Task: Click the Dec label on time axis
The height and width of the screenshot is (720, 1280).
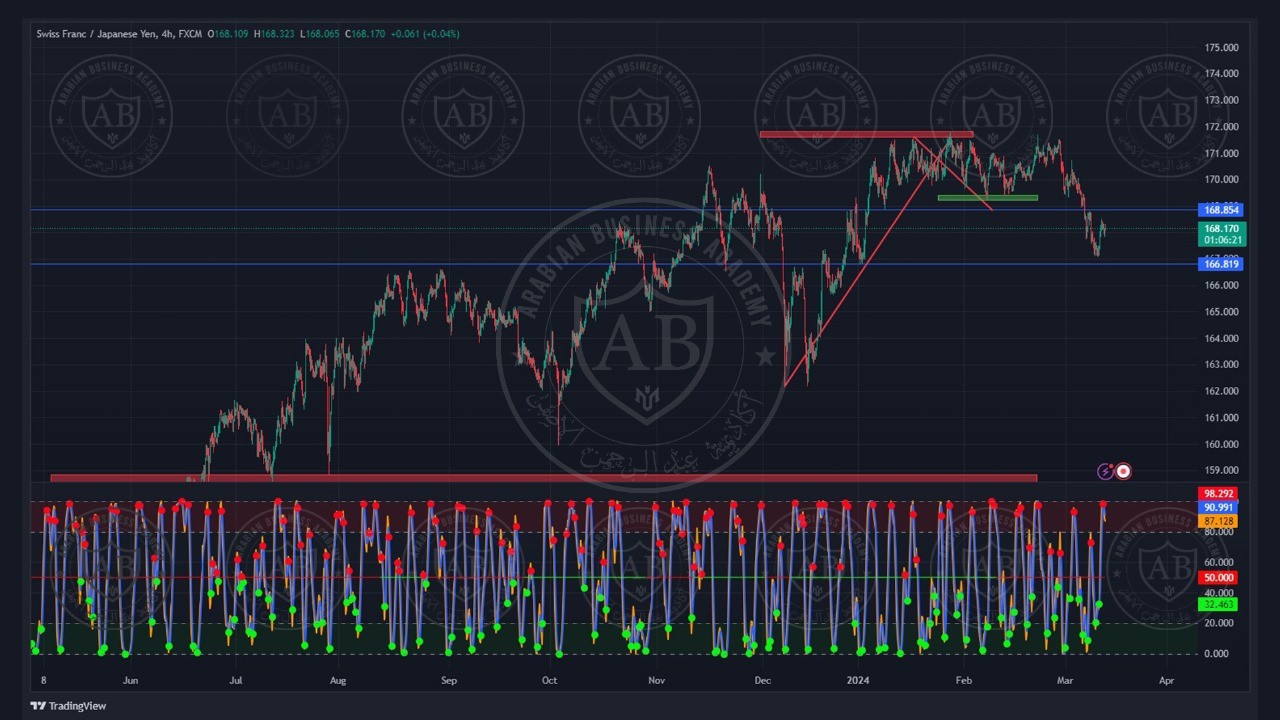Action: pos(763,680)
